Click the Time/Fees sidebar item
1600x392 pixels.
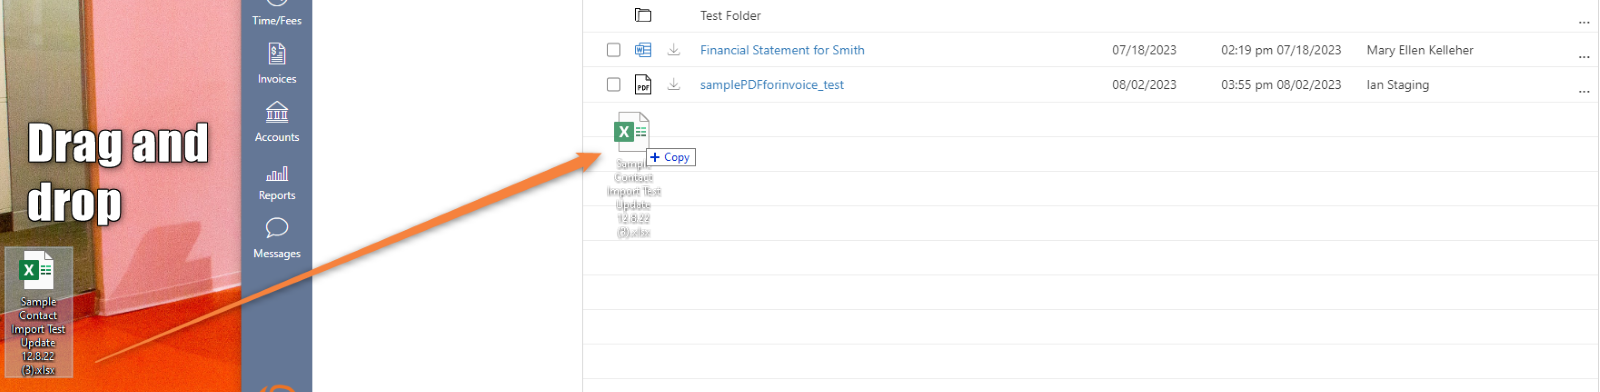[277, 20]
